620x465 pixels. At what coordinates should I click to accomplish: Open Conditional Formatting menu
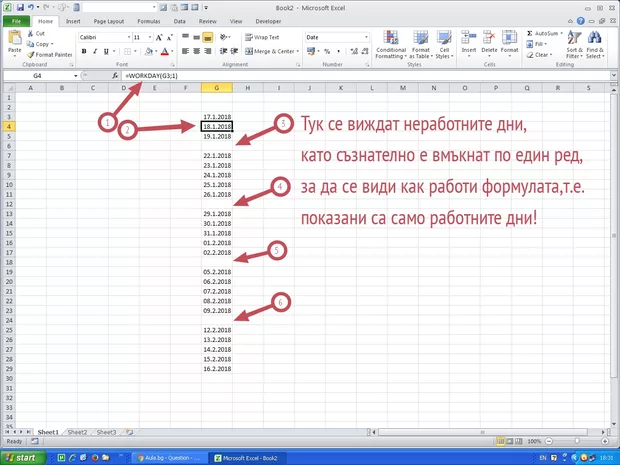(391, 44)
